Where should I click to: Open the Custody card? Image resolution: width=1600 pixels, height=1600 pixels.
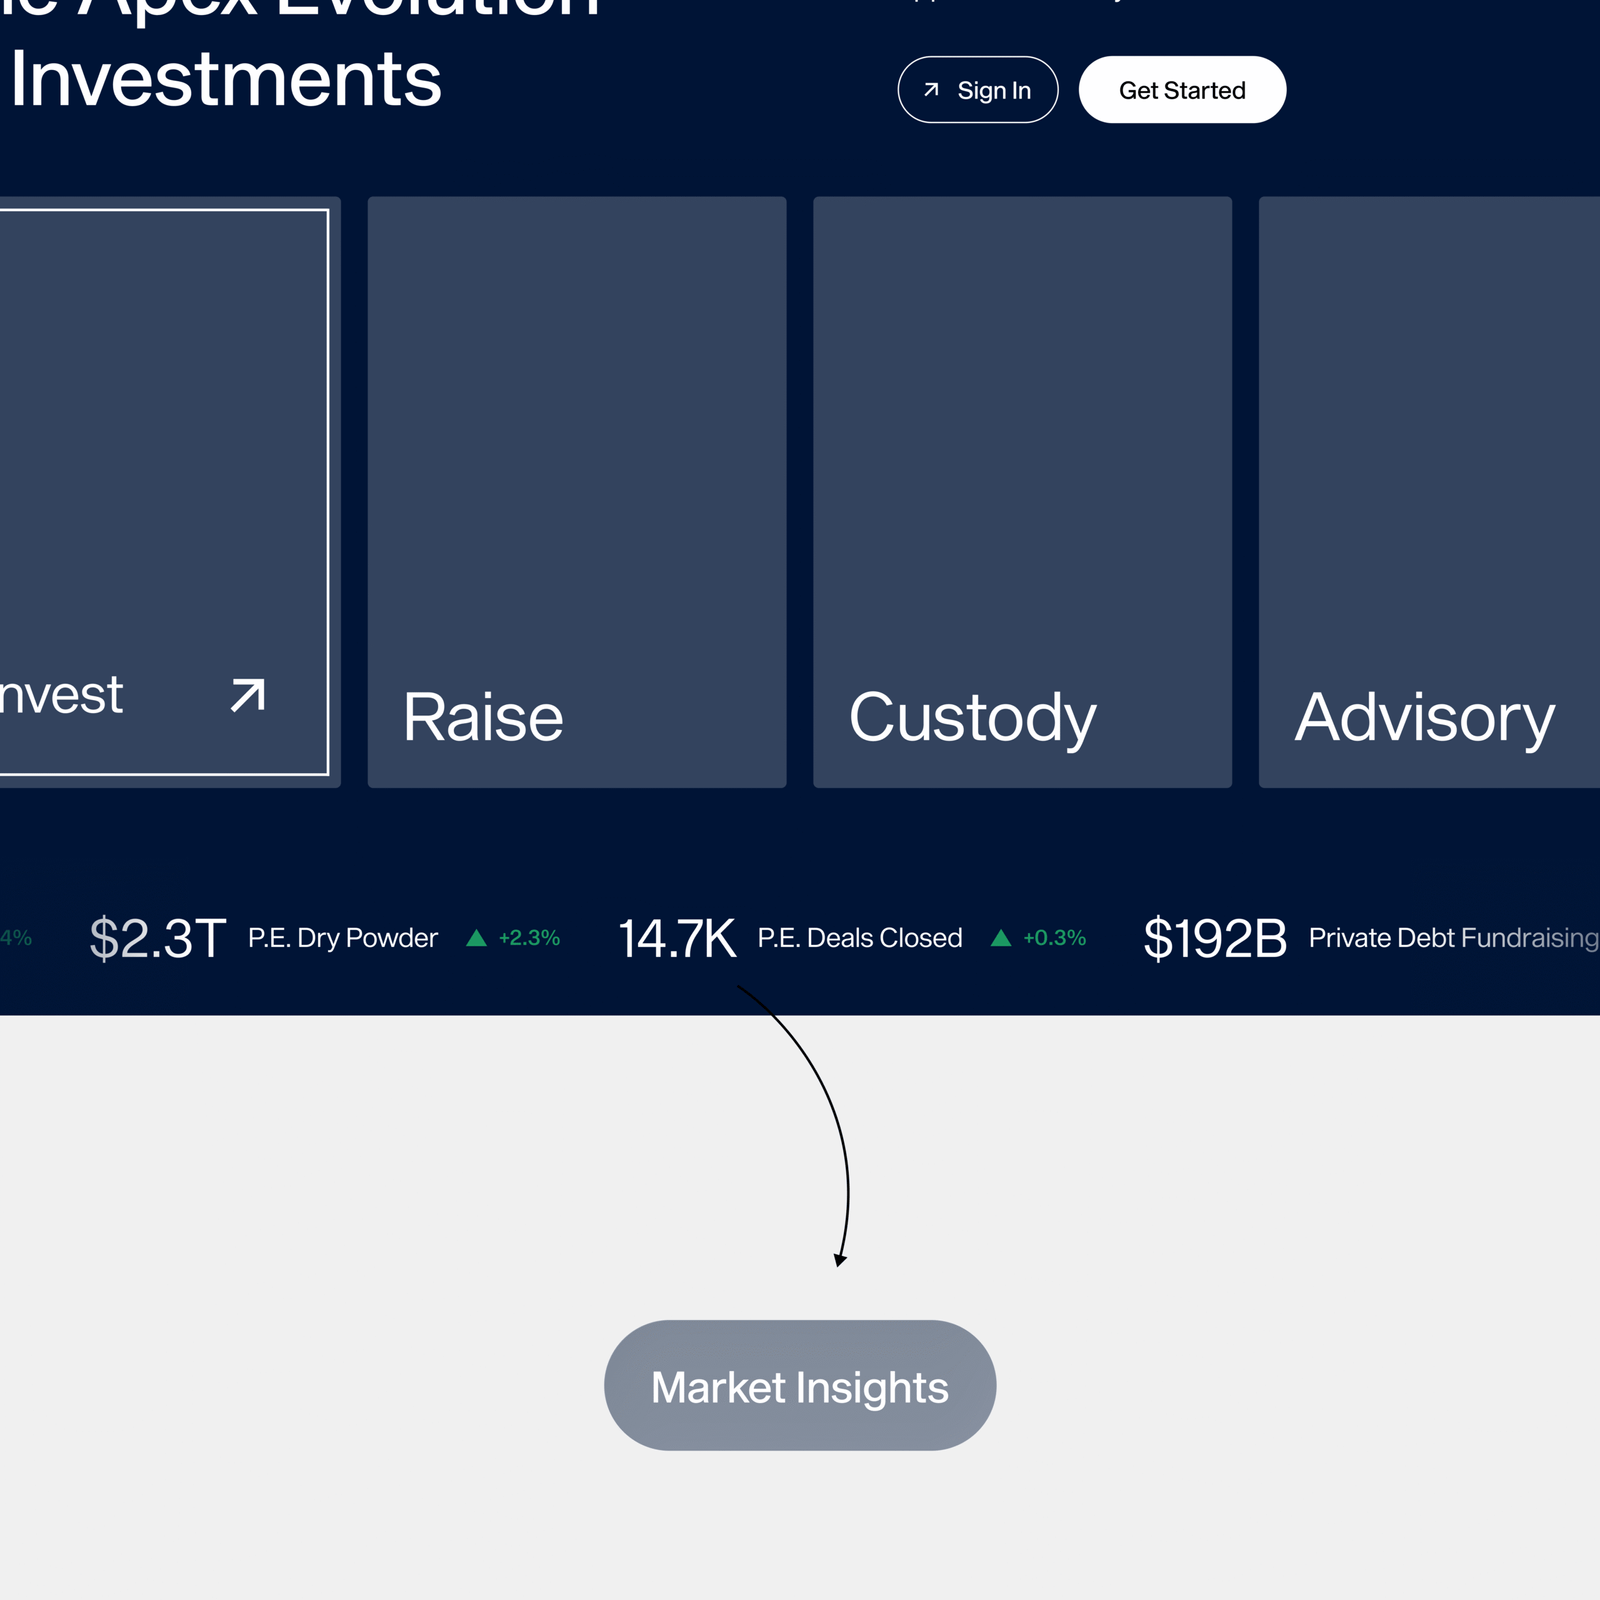pos(1022,492)
